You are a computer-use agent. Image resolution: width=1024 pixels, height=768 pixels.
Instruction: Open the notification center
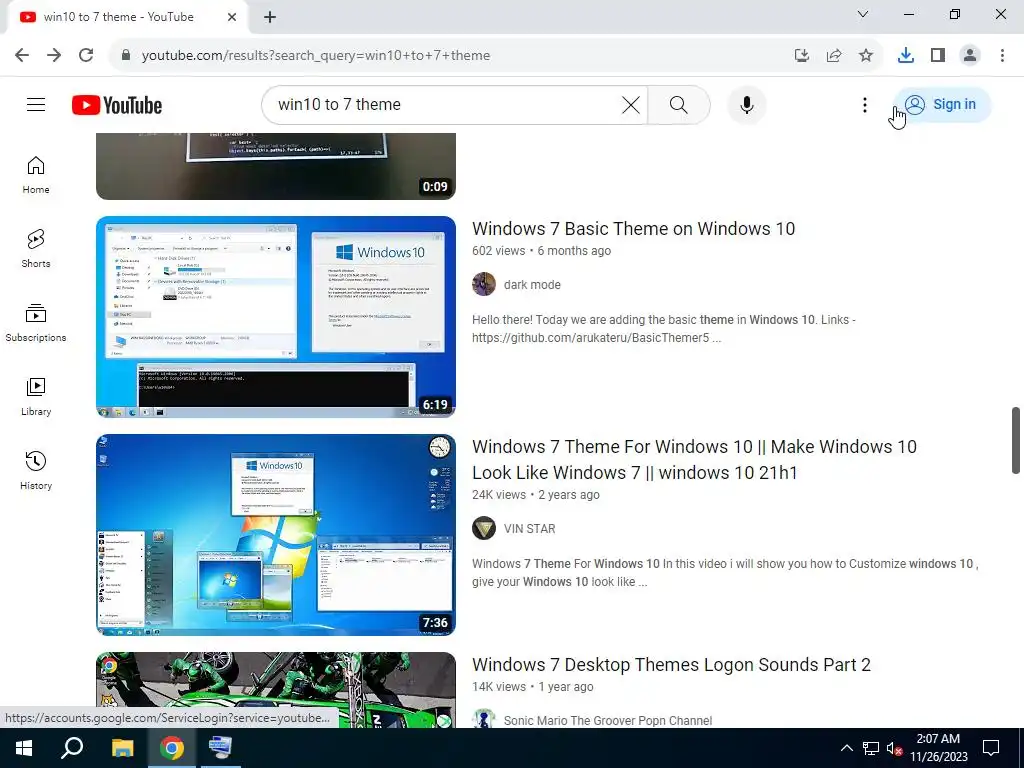pyautogui.click(x=991, y=748)
